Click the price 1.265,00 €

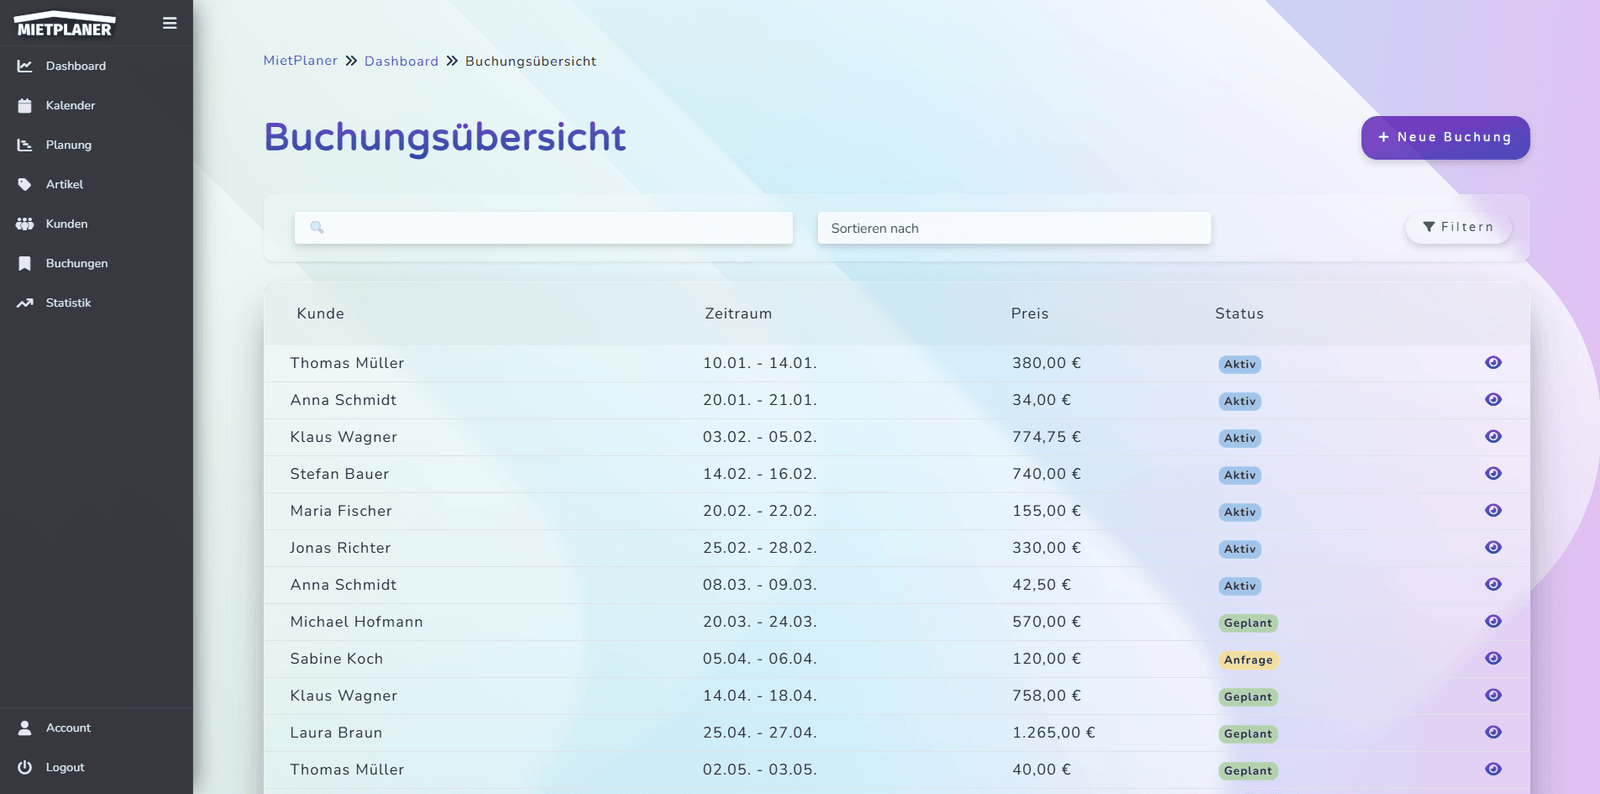point(1054,733)
